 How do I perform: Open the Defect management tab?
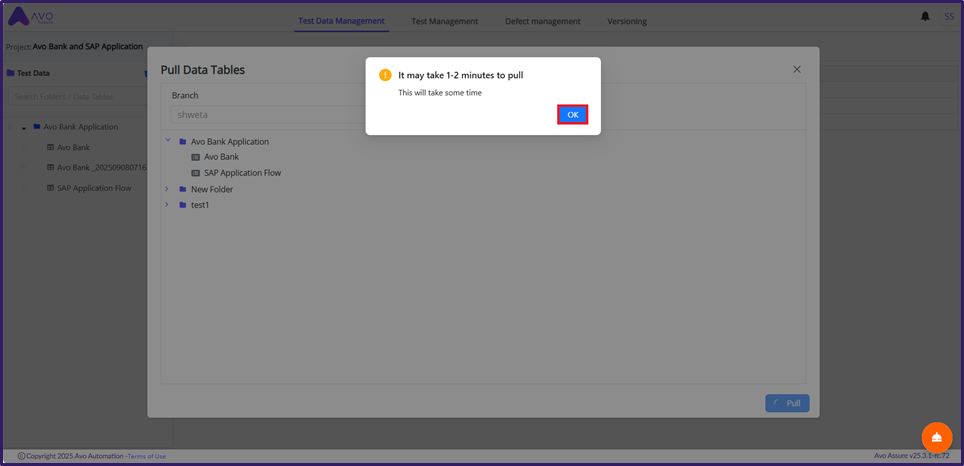coord(542,21)
